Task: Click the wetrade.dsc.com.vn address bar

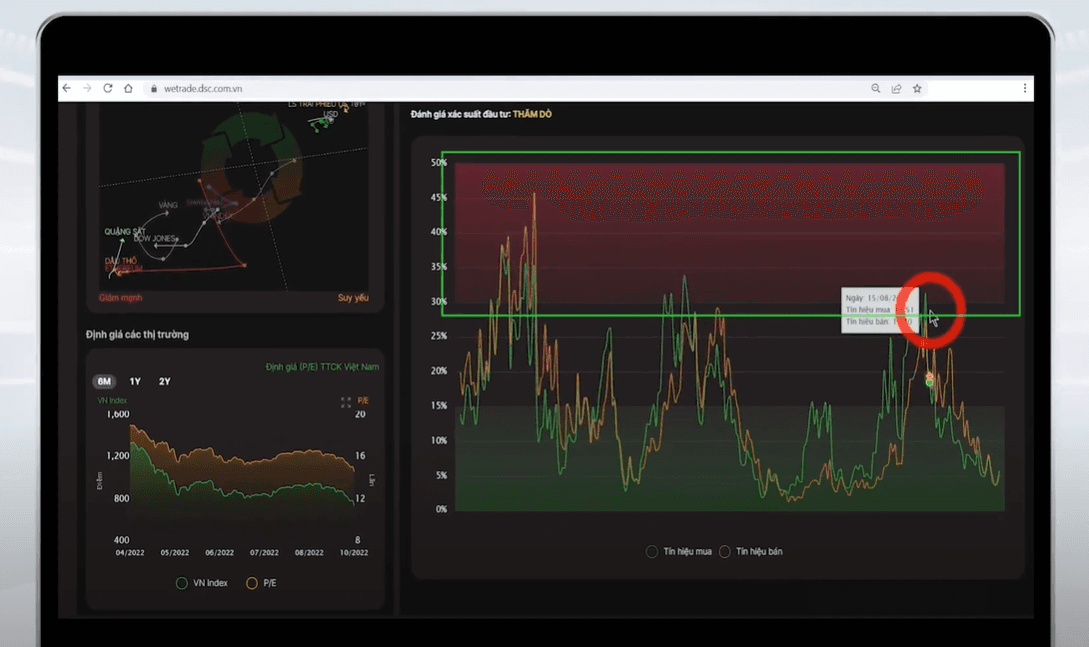Action: [x=203, y=88]
